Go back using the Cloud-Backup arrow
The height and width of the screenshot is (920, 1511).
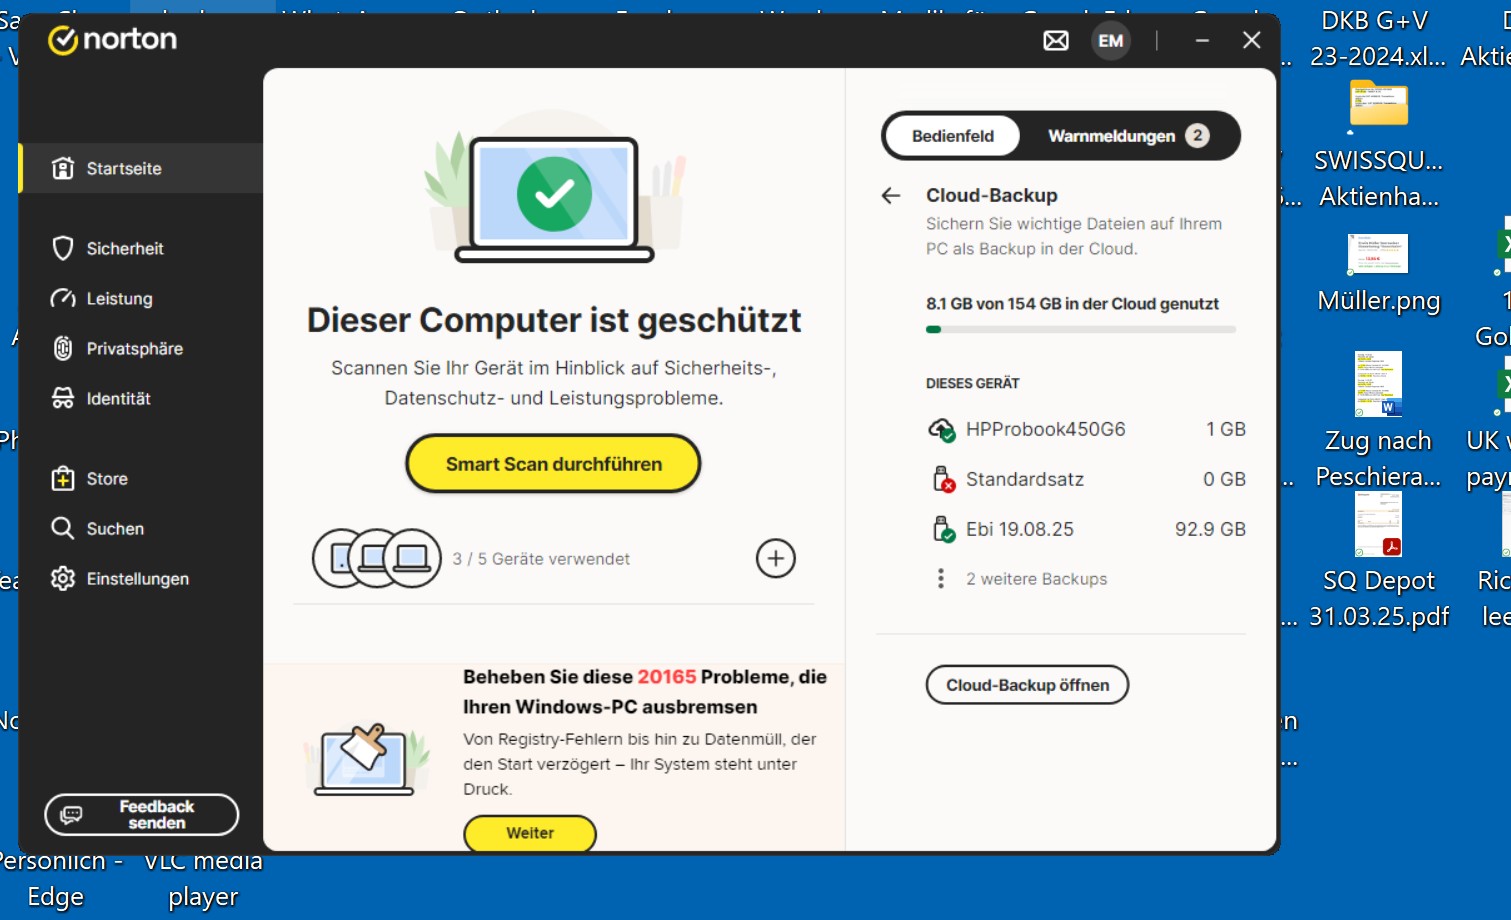[891, 196]
